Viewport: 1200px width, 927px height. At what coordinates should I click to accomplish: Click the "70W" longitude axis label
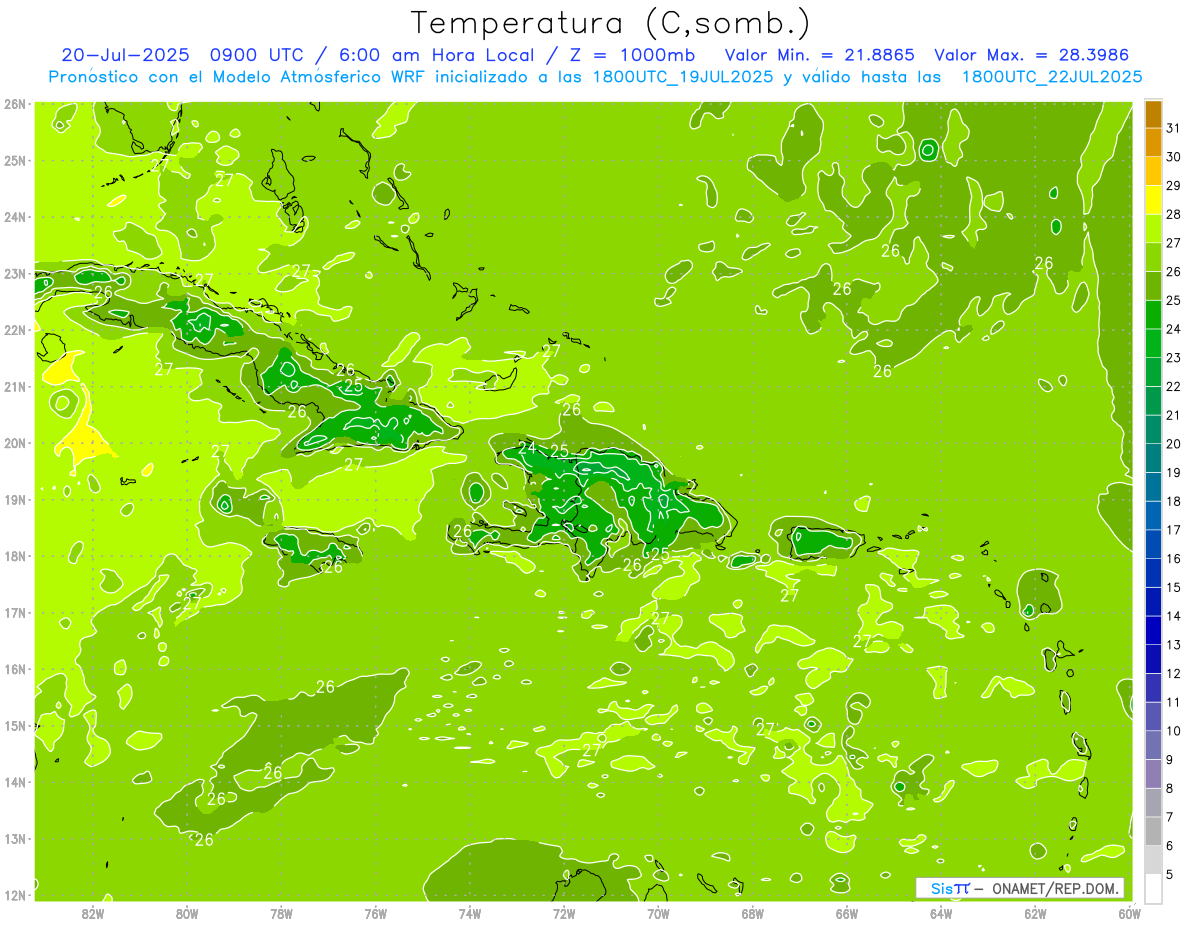pos(658,913)
